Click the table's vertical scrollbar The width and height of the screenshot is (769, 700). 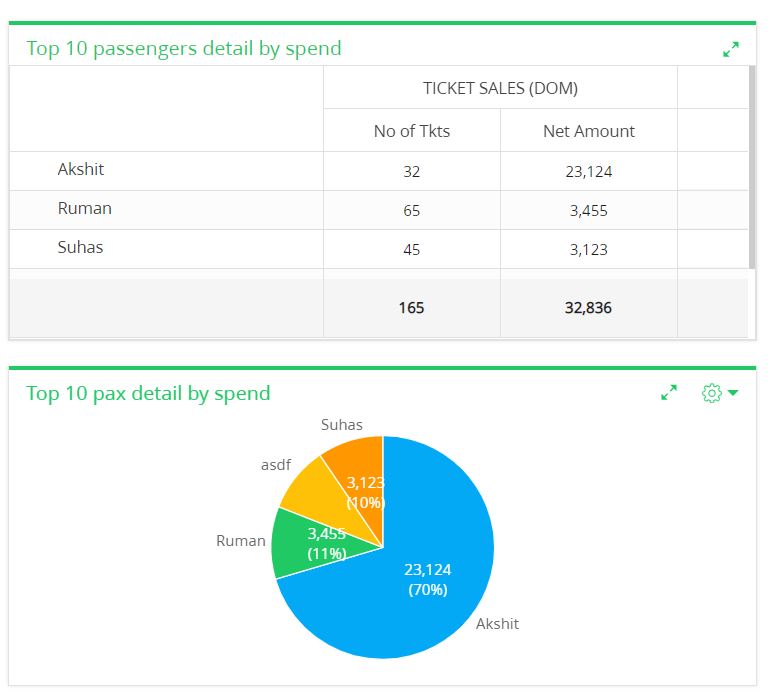click(752, 167)
